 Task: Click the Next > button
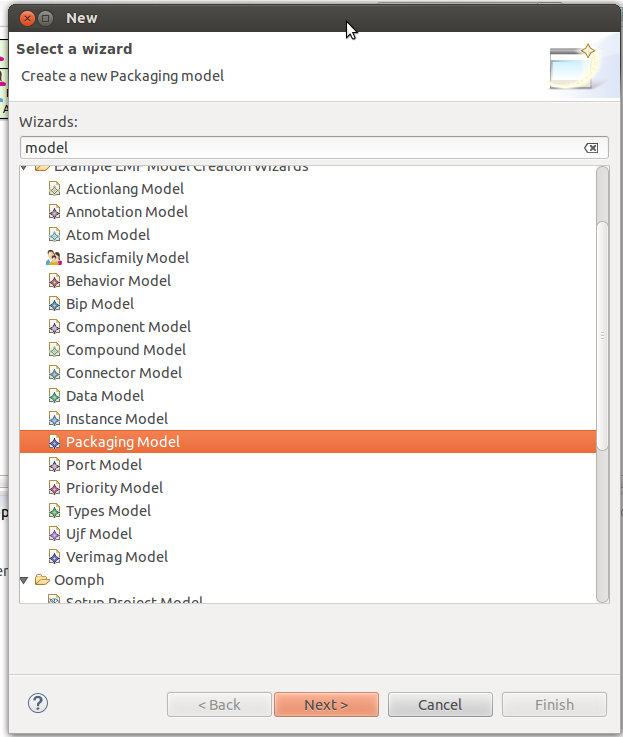326,705
